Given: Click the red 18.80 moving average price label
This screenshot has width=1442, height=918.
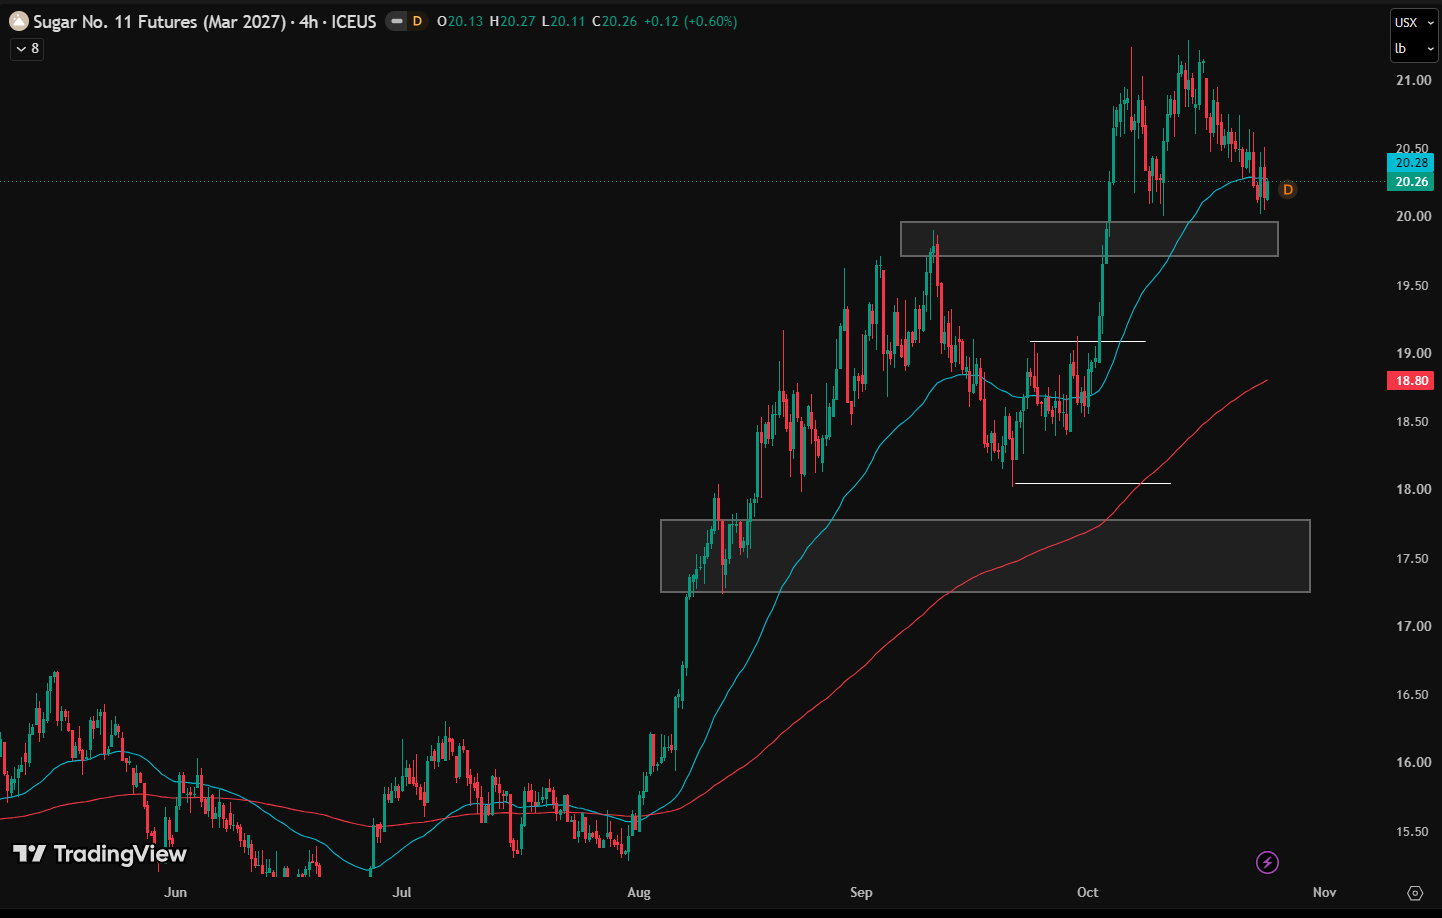Looking at the screenshot, I should [x=1411, y=380].
